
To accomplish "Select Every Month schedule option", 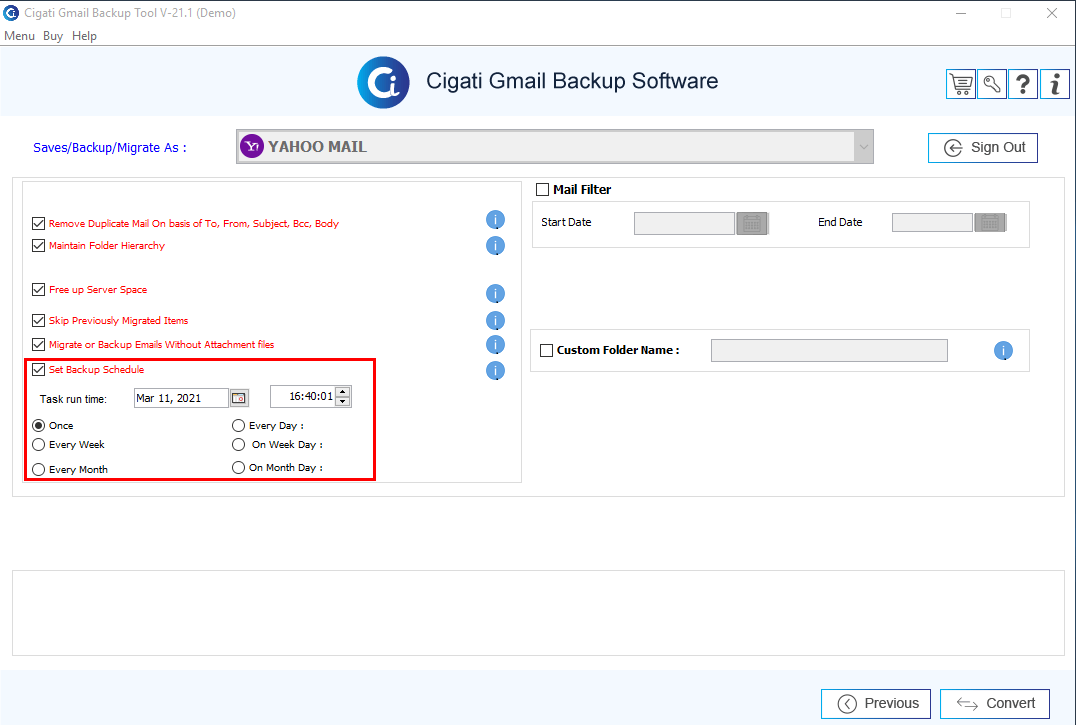I will point(38,469).
